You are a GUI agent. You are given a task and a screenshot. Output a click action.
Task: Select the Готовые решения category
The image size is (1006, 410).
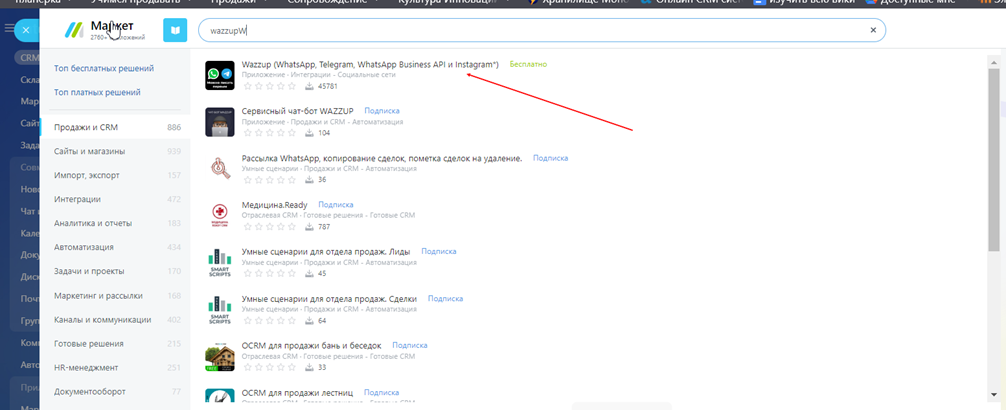tap(115, 344)
